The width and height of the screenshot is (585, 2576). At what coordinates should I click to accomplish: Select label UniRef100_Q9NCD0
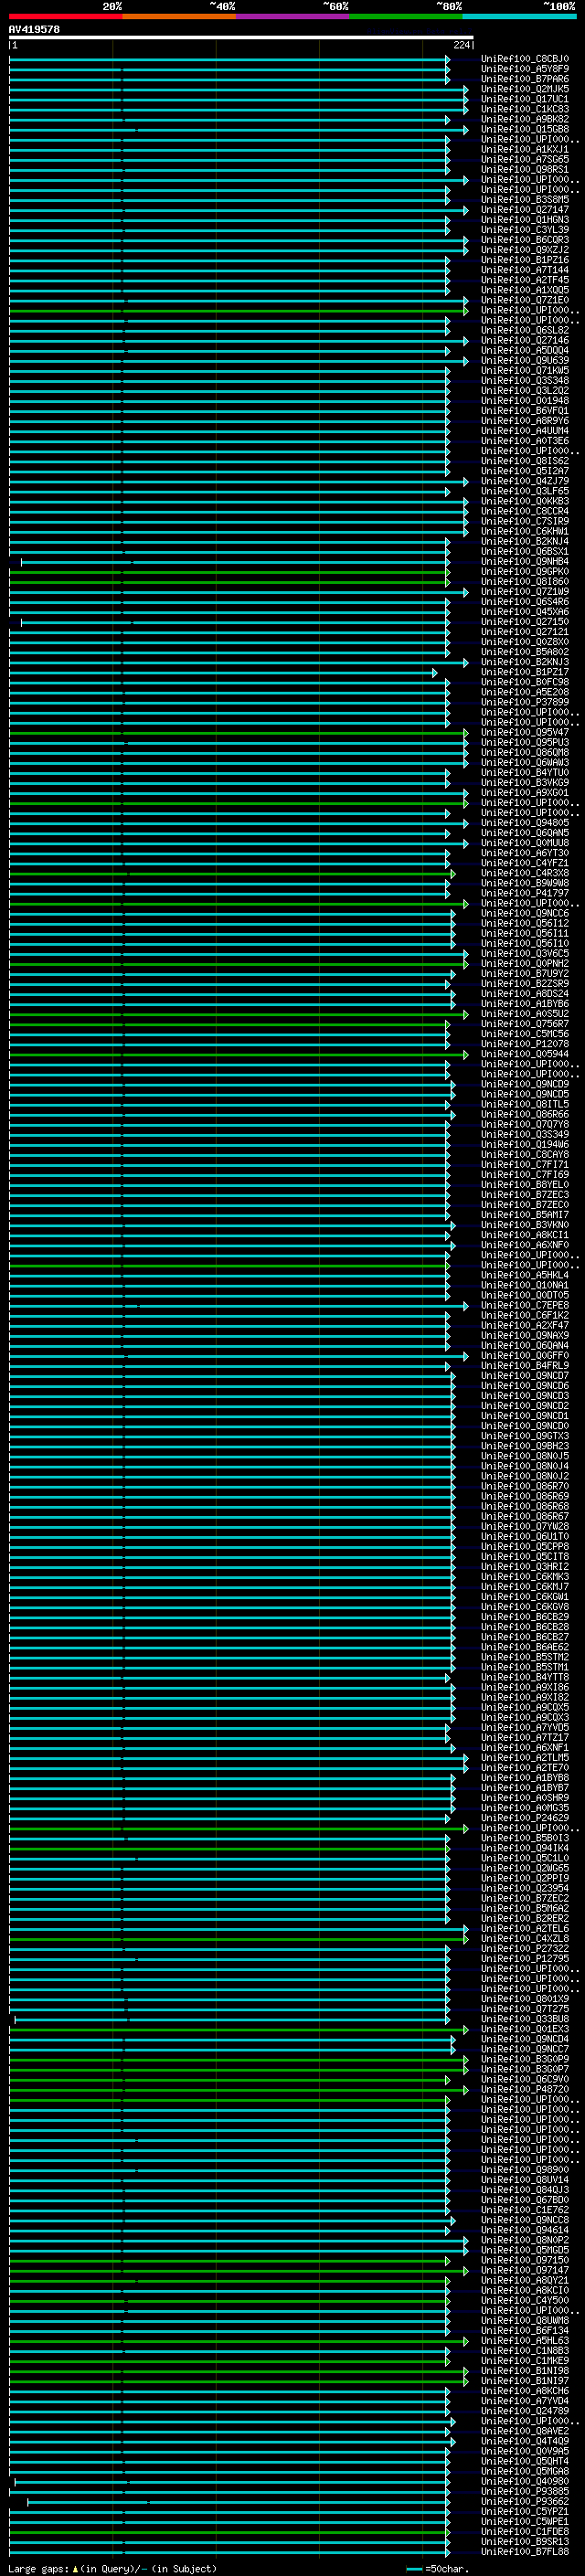tap(525, 1426)
